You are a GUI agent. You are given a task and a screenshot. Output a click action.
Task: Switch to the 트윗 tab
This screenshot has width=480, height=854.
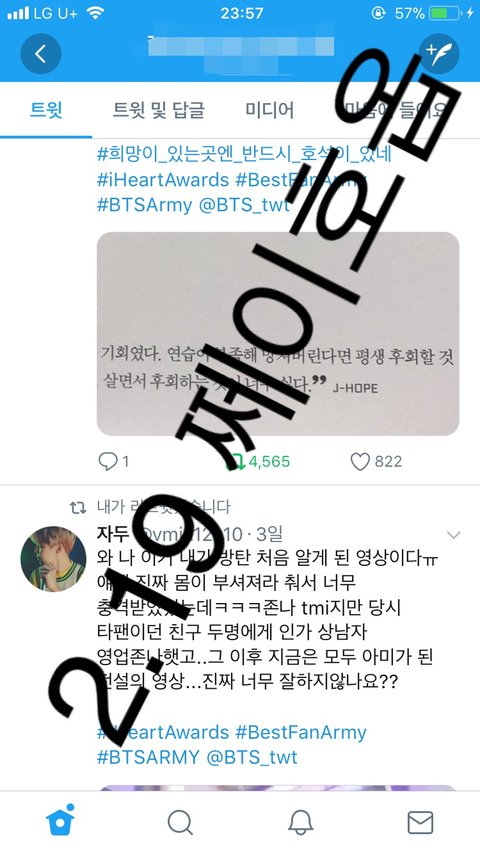46,110
